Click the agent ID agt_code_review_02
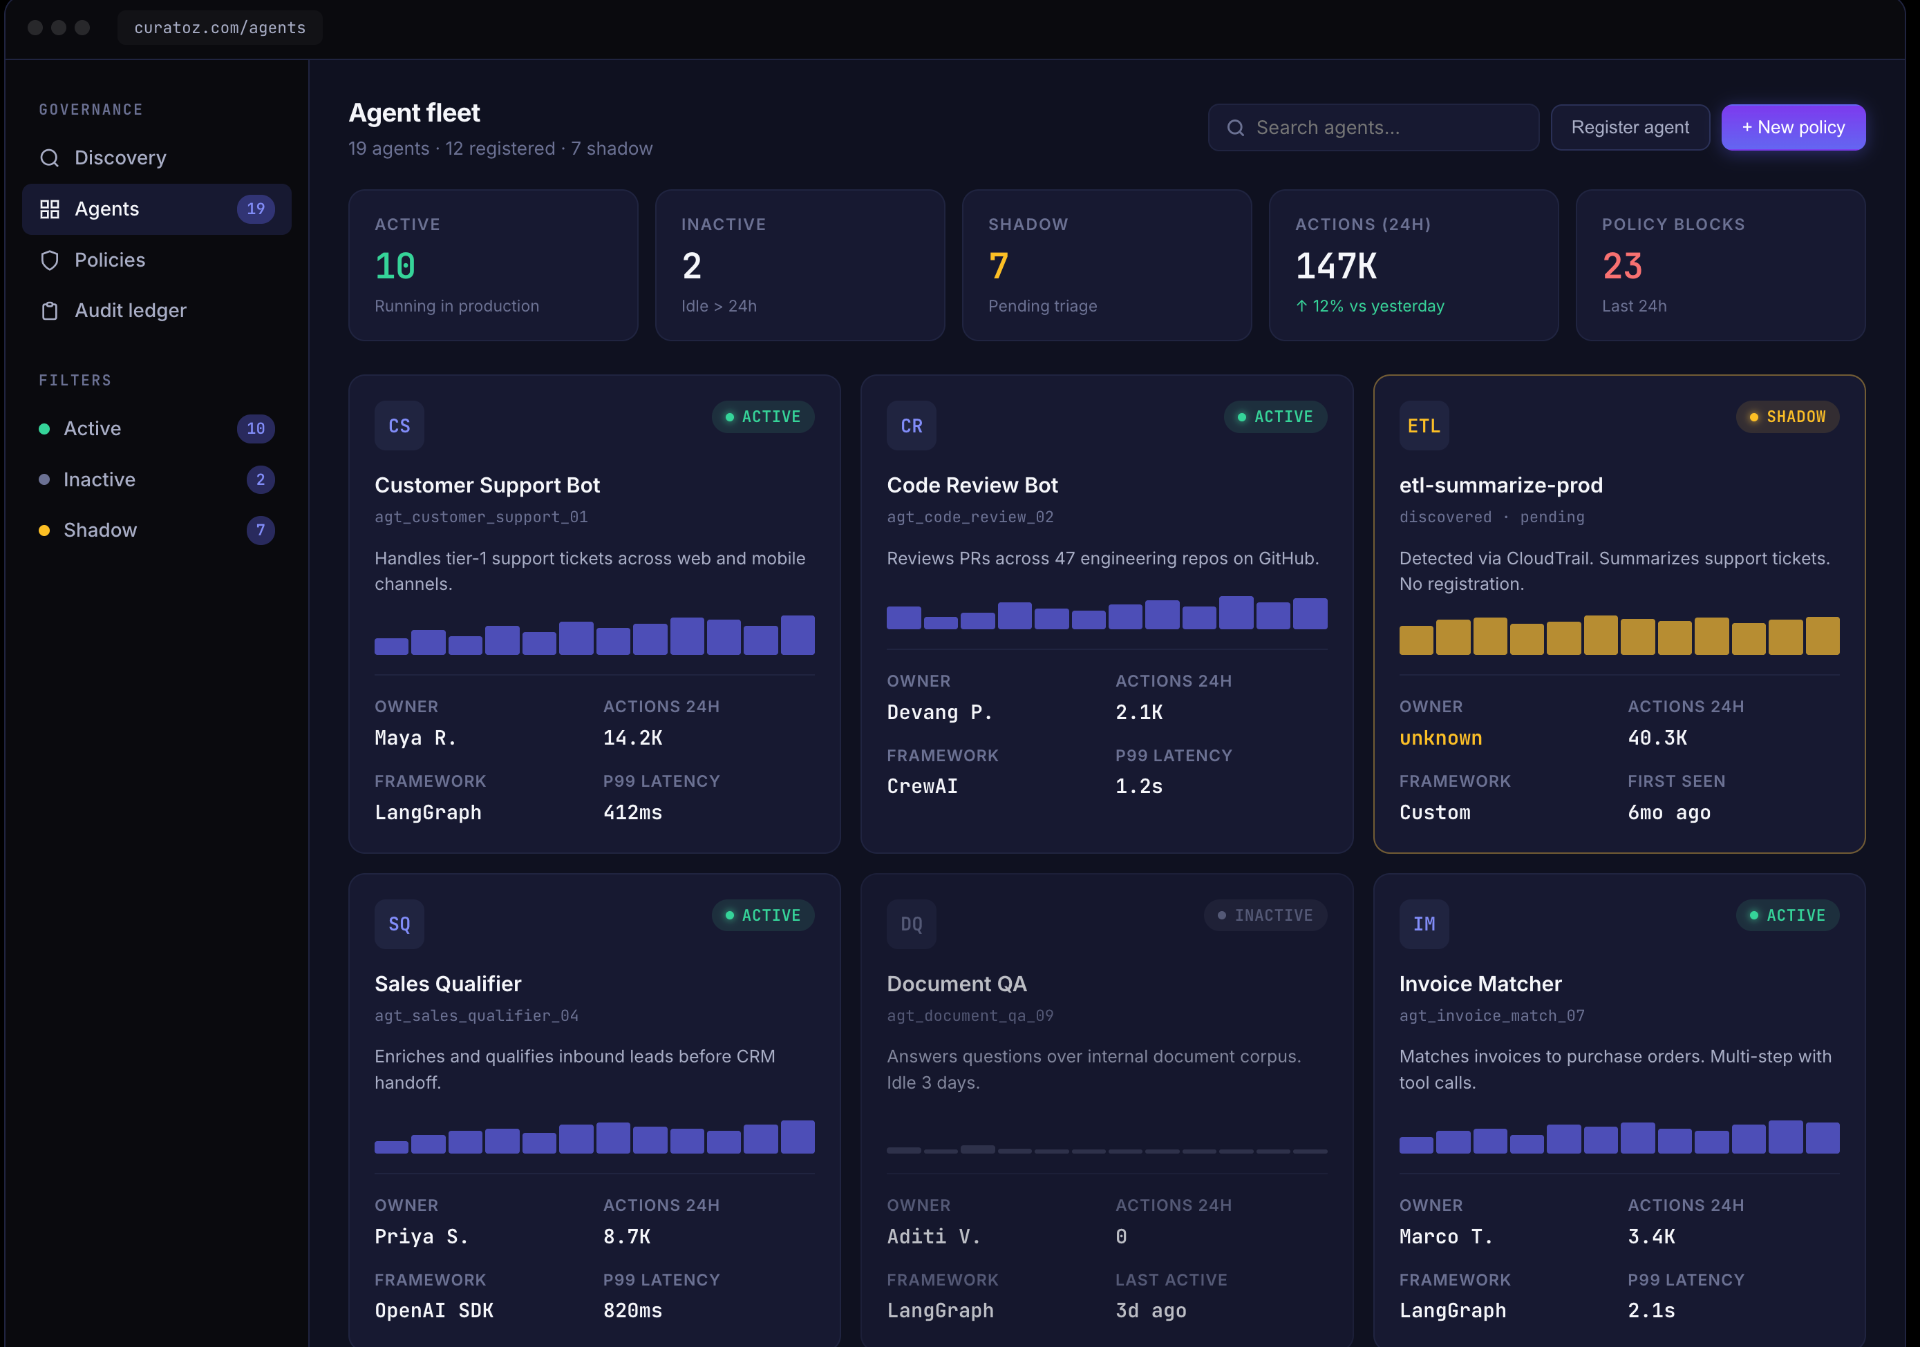Viewport: 1920px width, 1347px height. (x=970, y=517)
